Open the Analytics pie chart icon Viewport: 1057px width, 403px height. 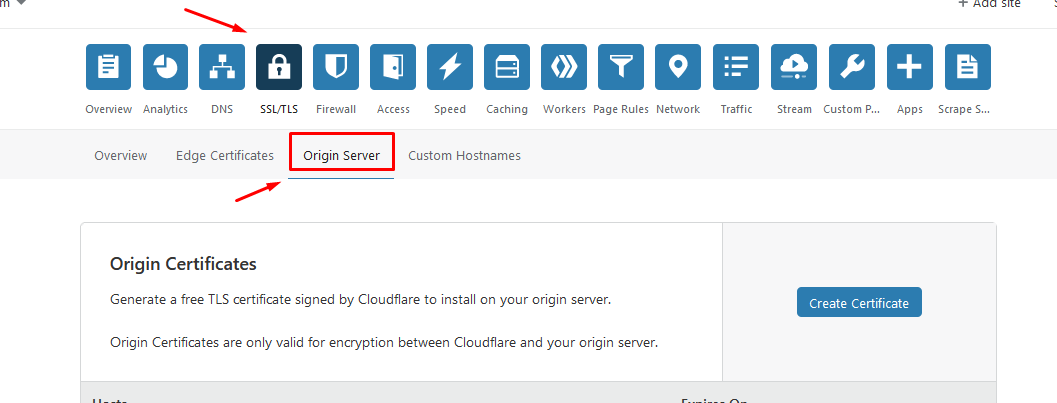coord(165,67)
